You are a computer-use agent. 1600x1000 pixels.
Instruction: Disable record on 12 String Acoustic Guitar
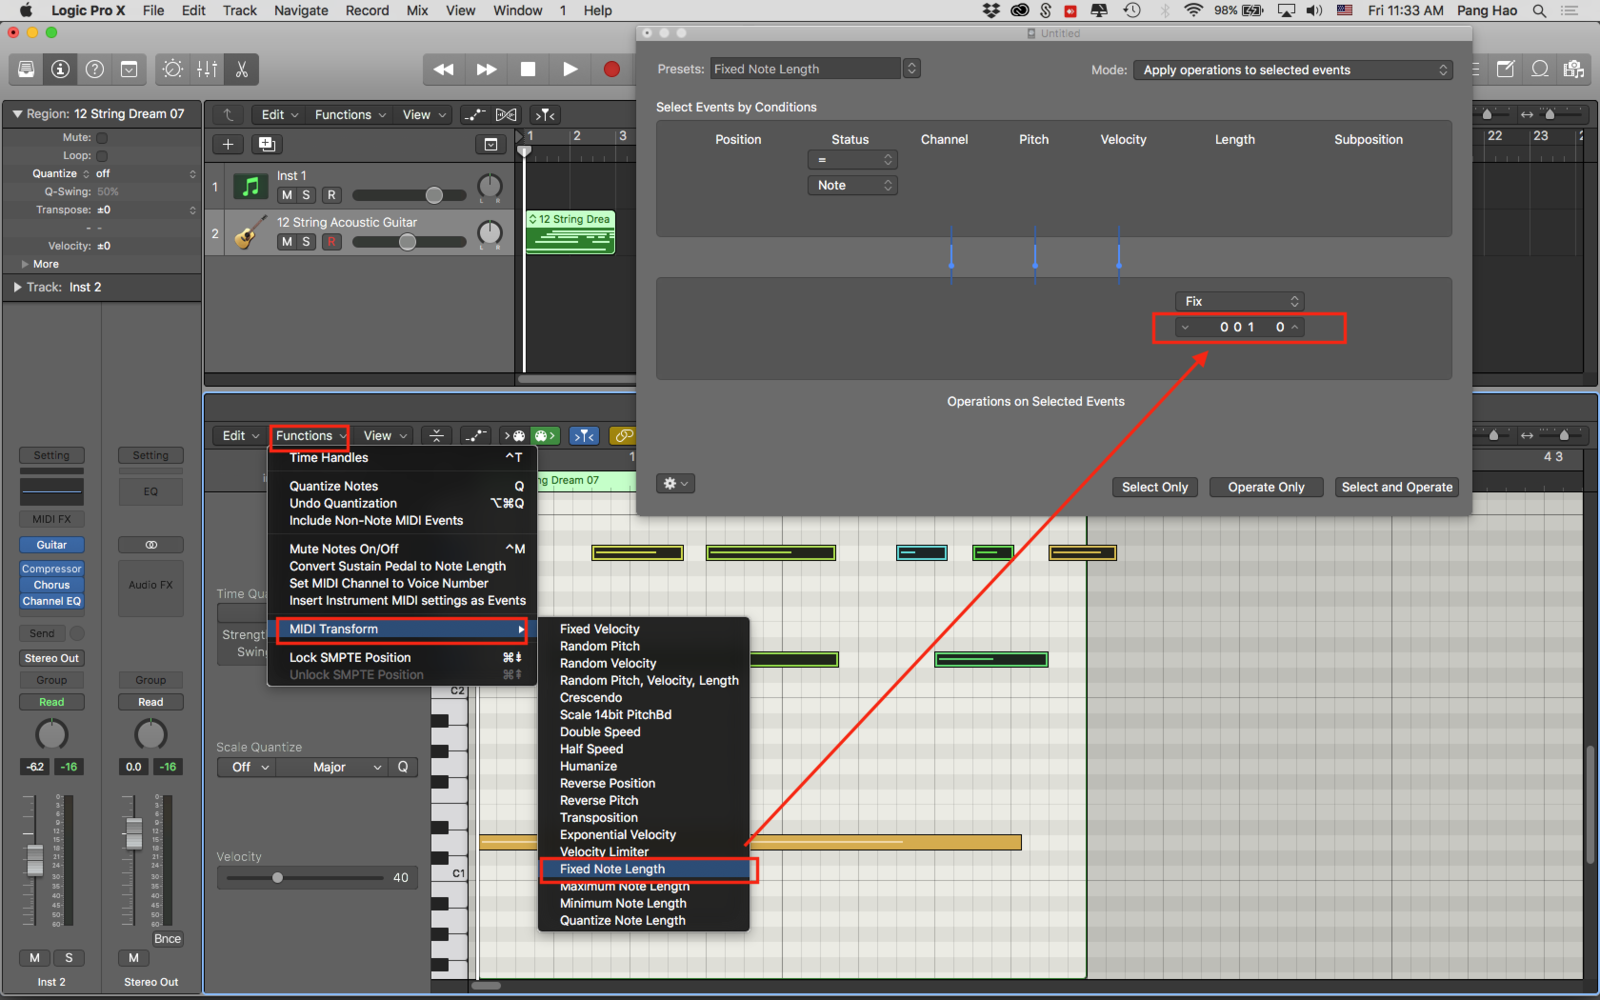332,242
